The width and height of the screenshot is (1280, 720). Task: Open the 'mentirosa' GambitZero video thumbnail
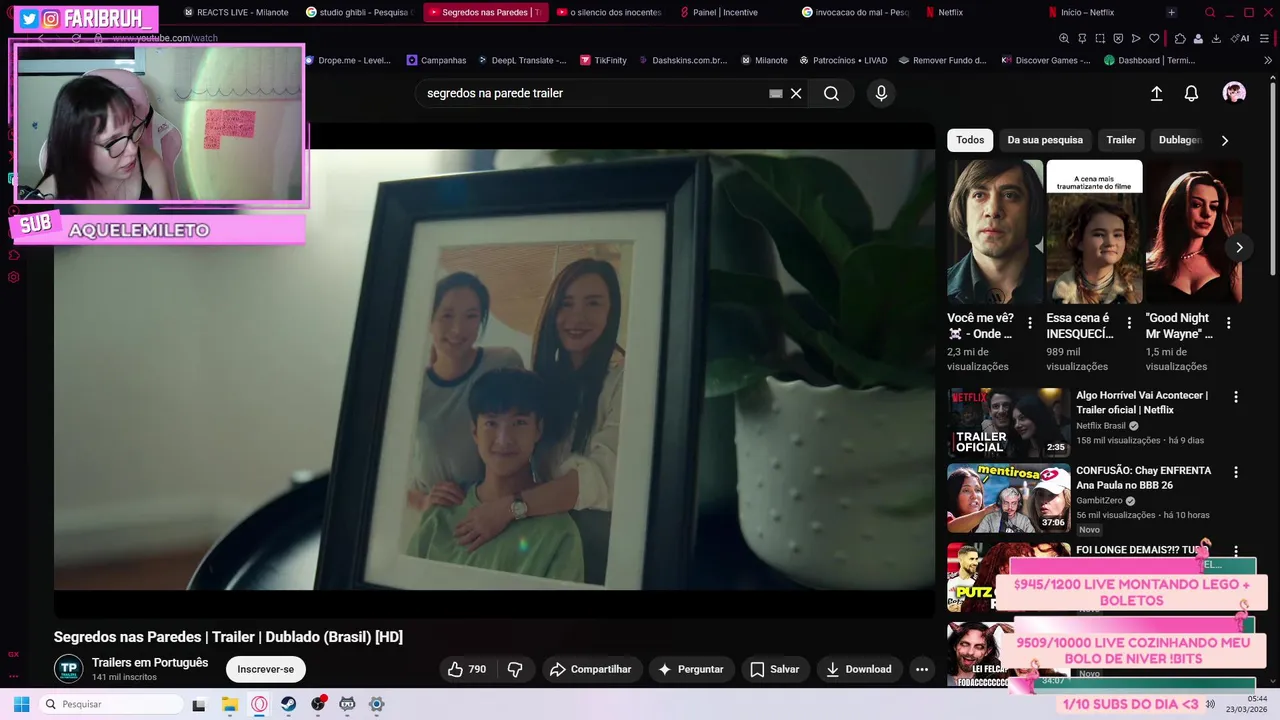(x=1008, y=498)
